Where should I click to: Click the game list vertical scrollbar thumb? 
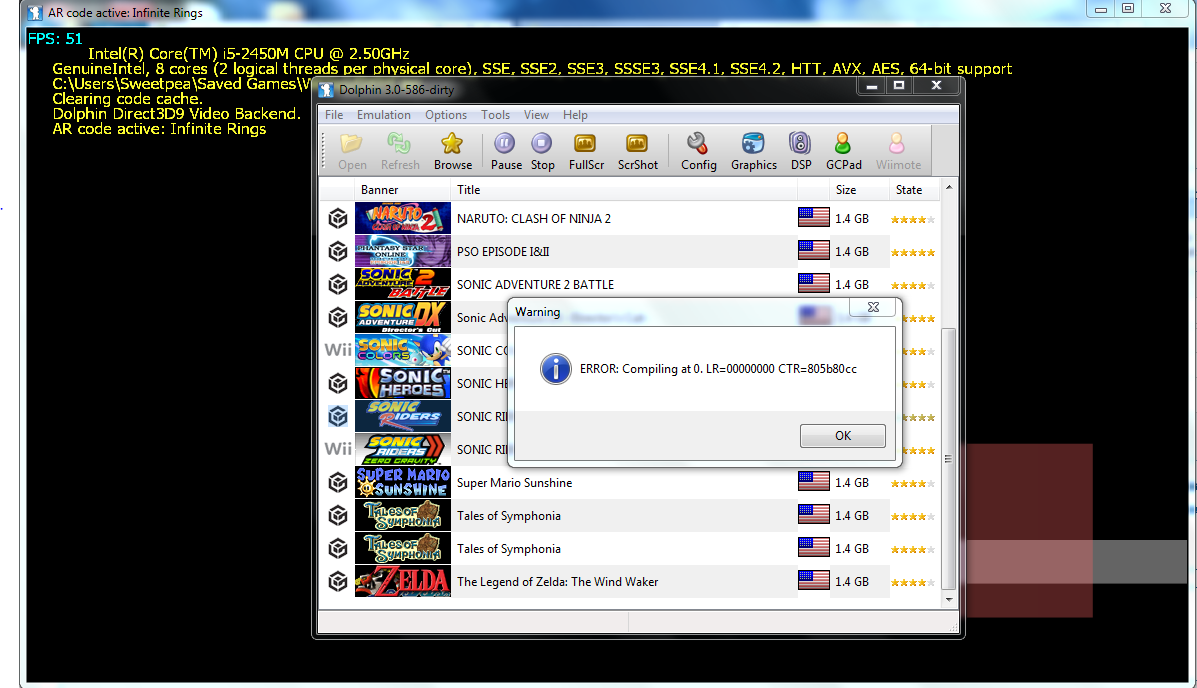point(949,458)
